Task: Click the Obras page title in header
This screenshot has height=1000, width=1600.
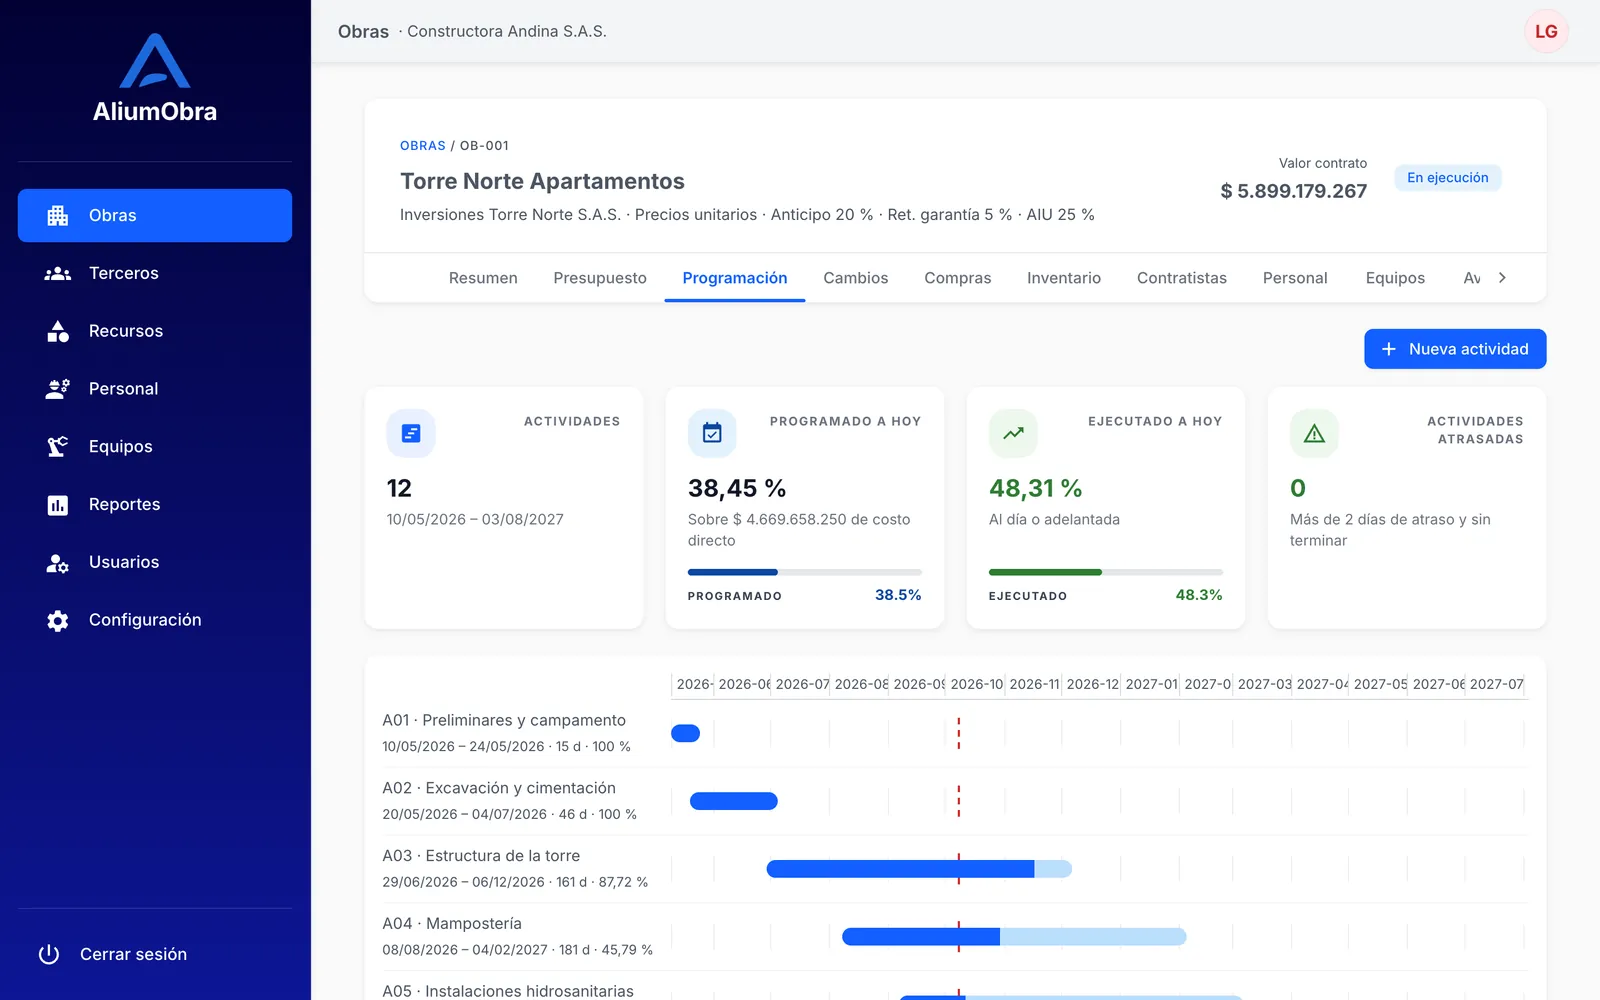Action: [x=363, y=31]
